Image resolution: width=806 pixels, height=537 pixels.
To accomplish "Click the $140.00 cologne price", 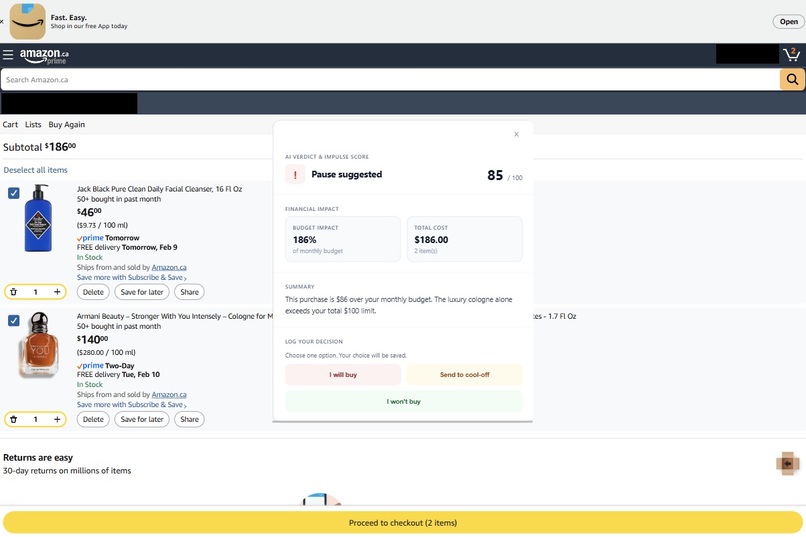I will click(x=93, y=339).
